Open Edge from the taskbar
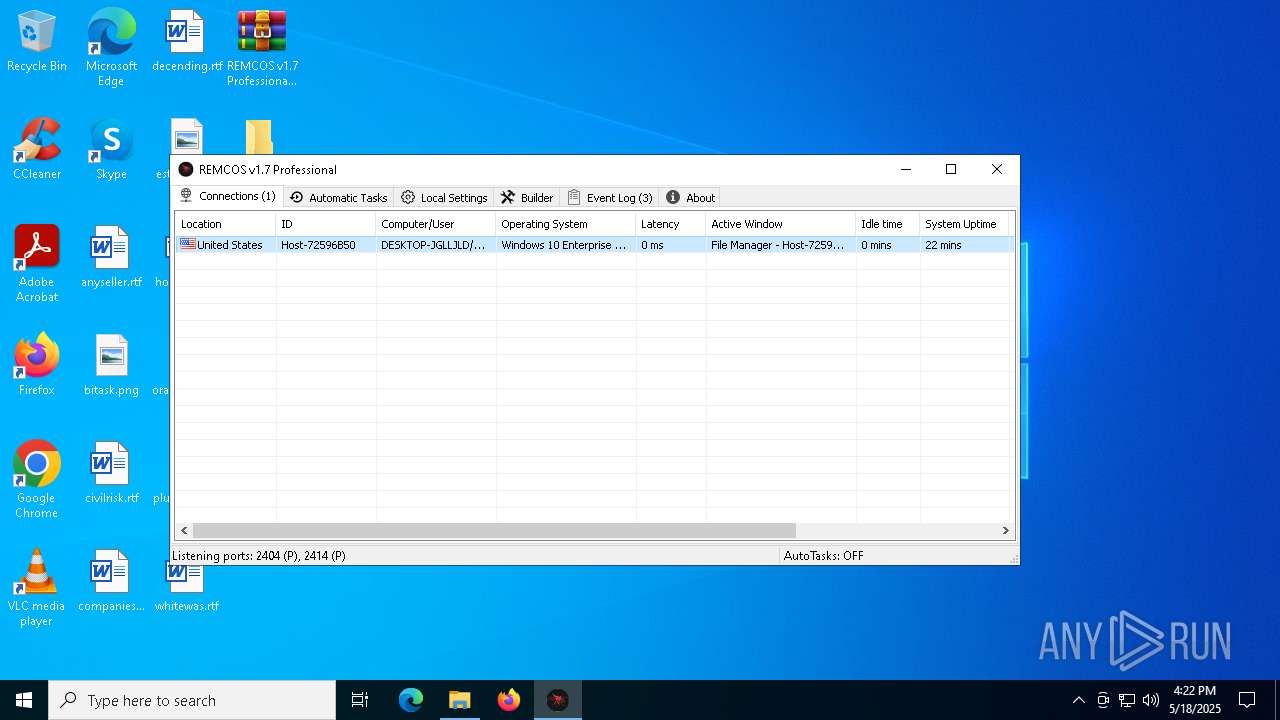Image resolution: width=1280 pixels, height=720 pixels. pyautogui.click(x=411, y=700)
